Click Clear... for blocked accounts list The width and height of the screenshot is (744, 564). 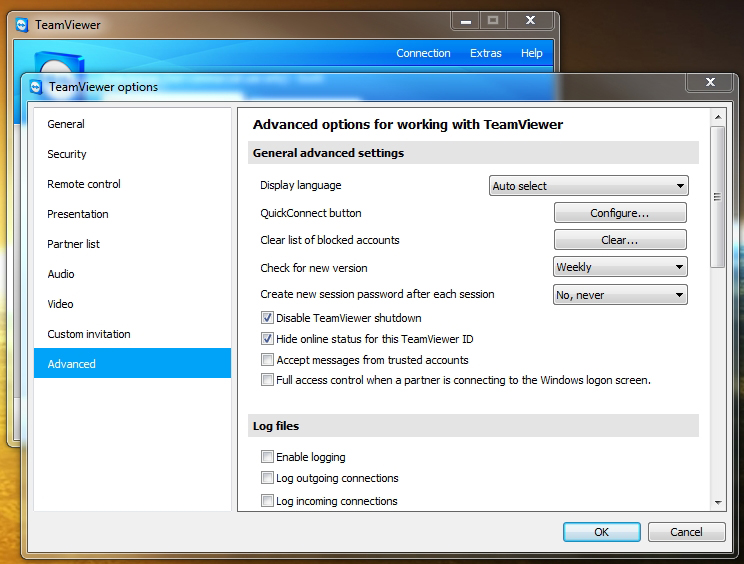tap(620, 240)
